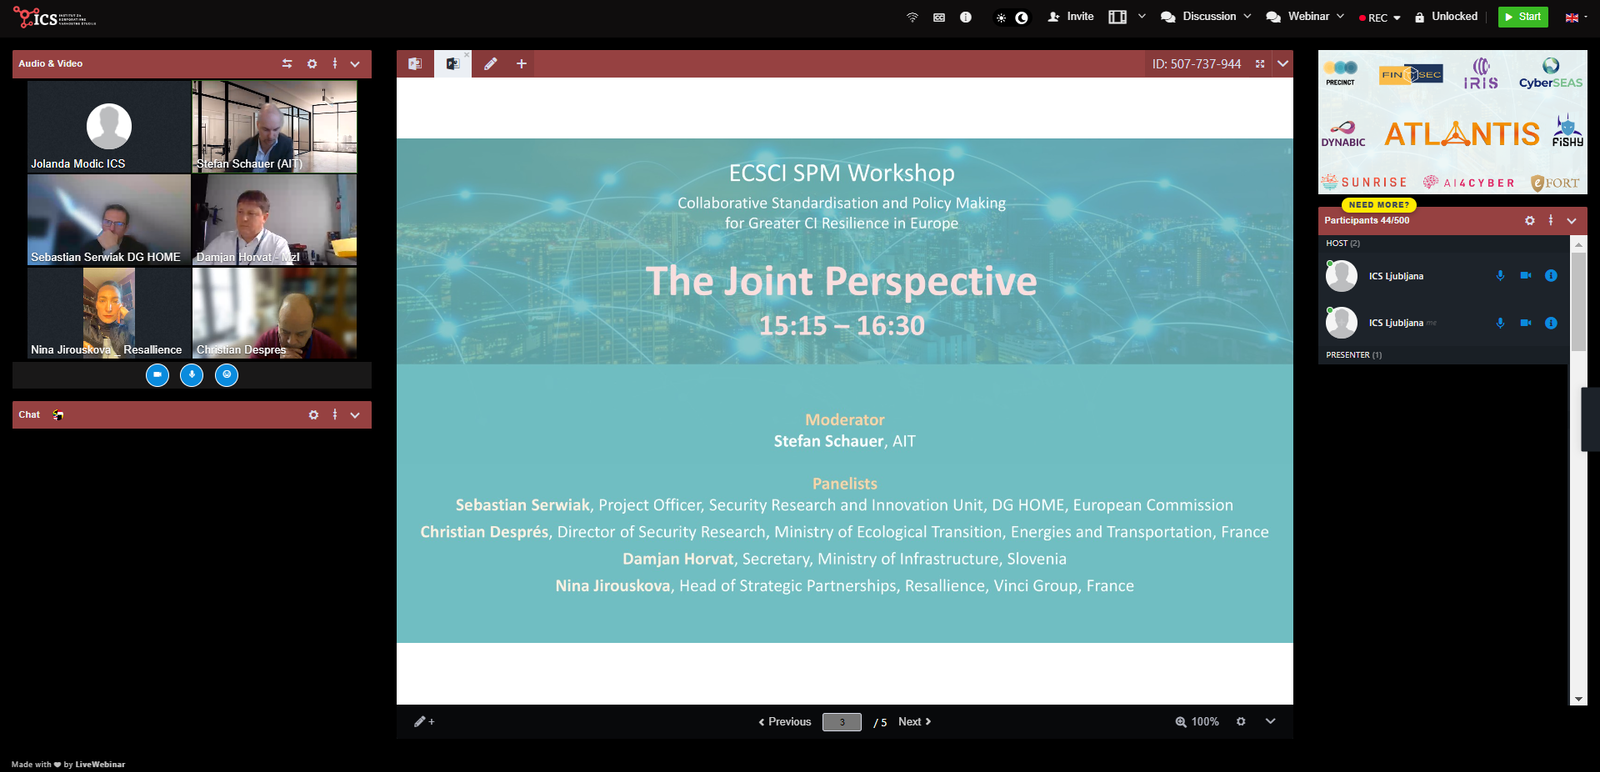Select Christian Despres video tile
The width and height of the screenshot is (1600, 772).
pyautogui.click(x=274, y=313)
